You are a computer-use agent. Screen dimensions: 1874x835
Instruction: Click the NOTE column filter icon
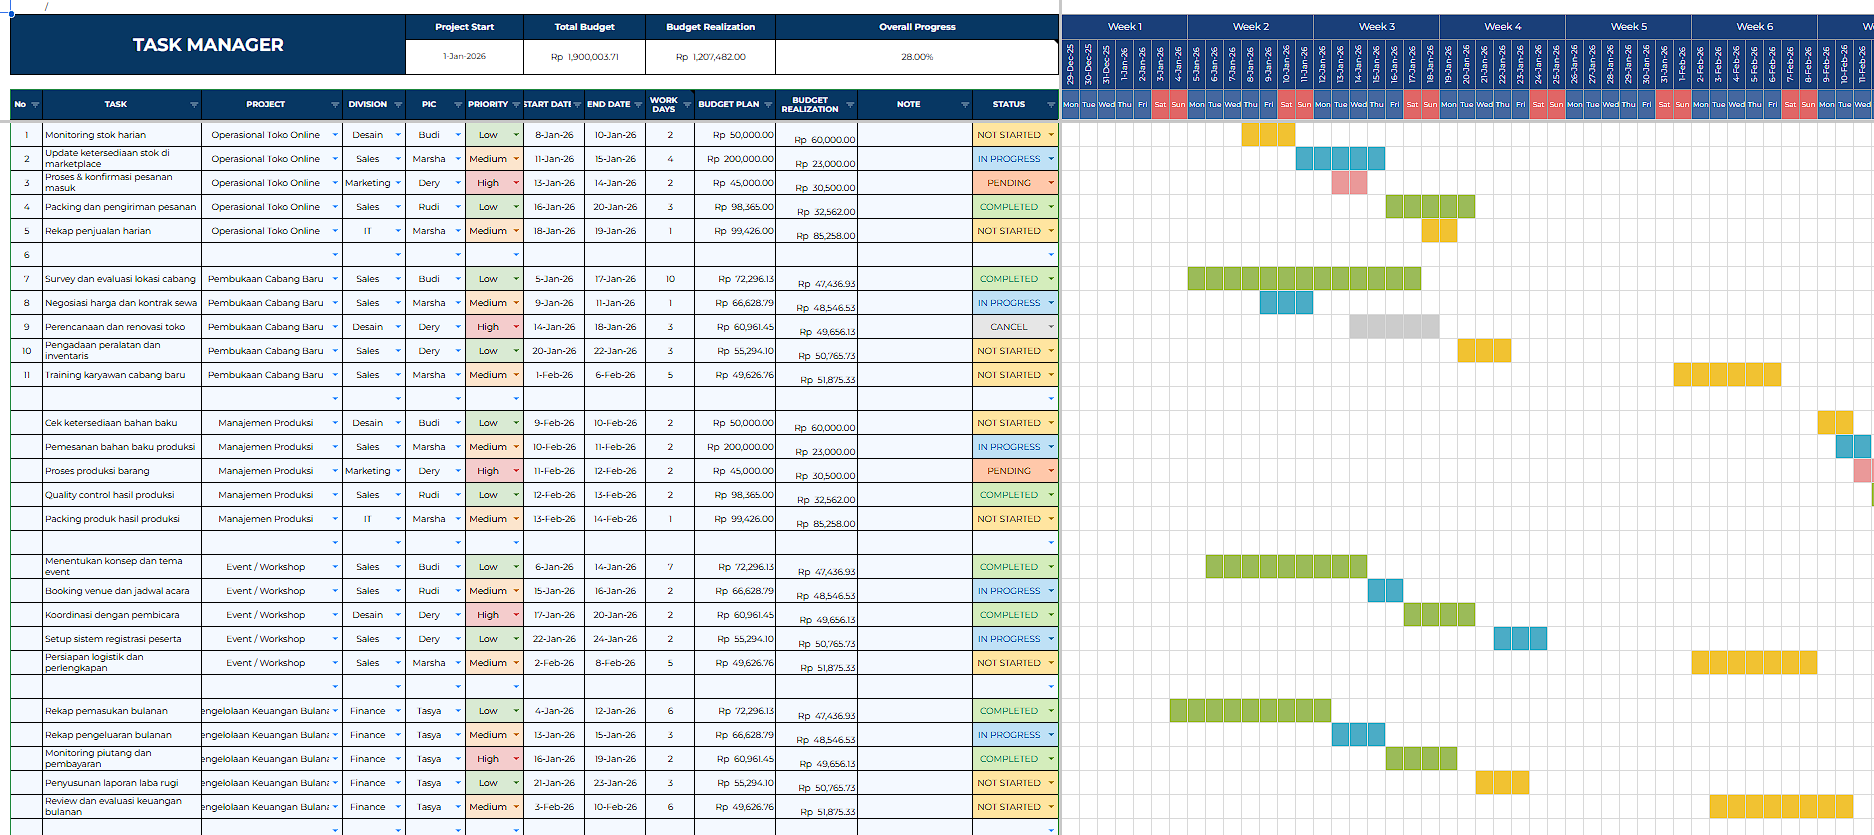coord(965,105)
